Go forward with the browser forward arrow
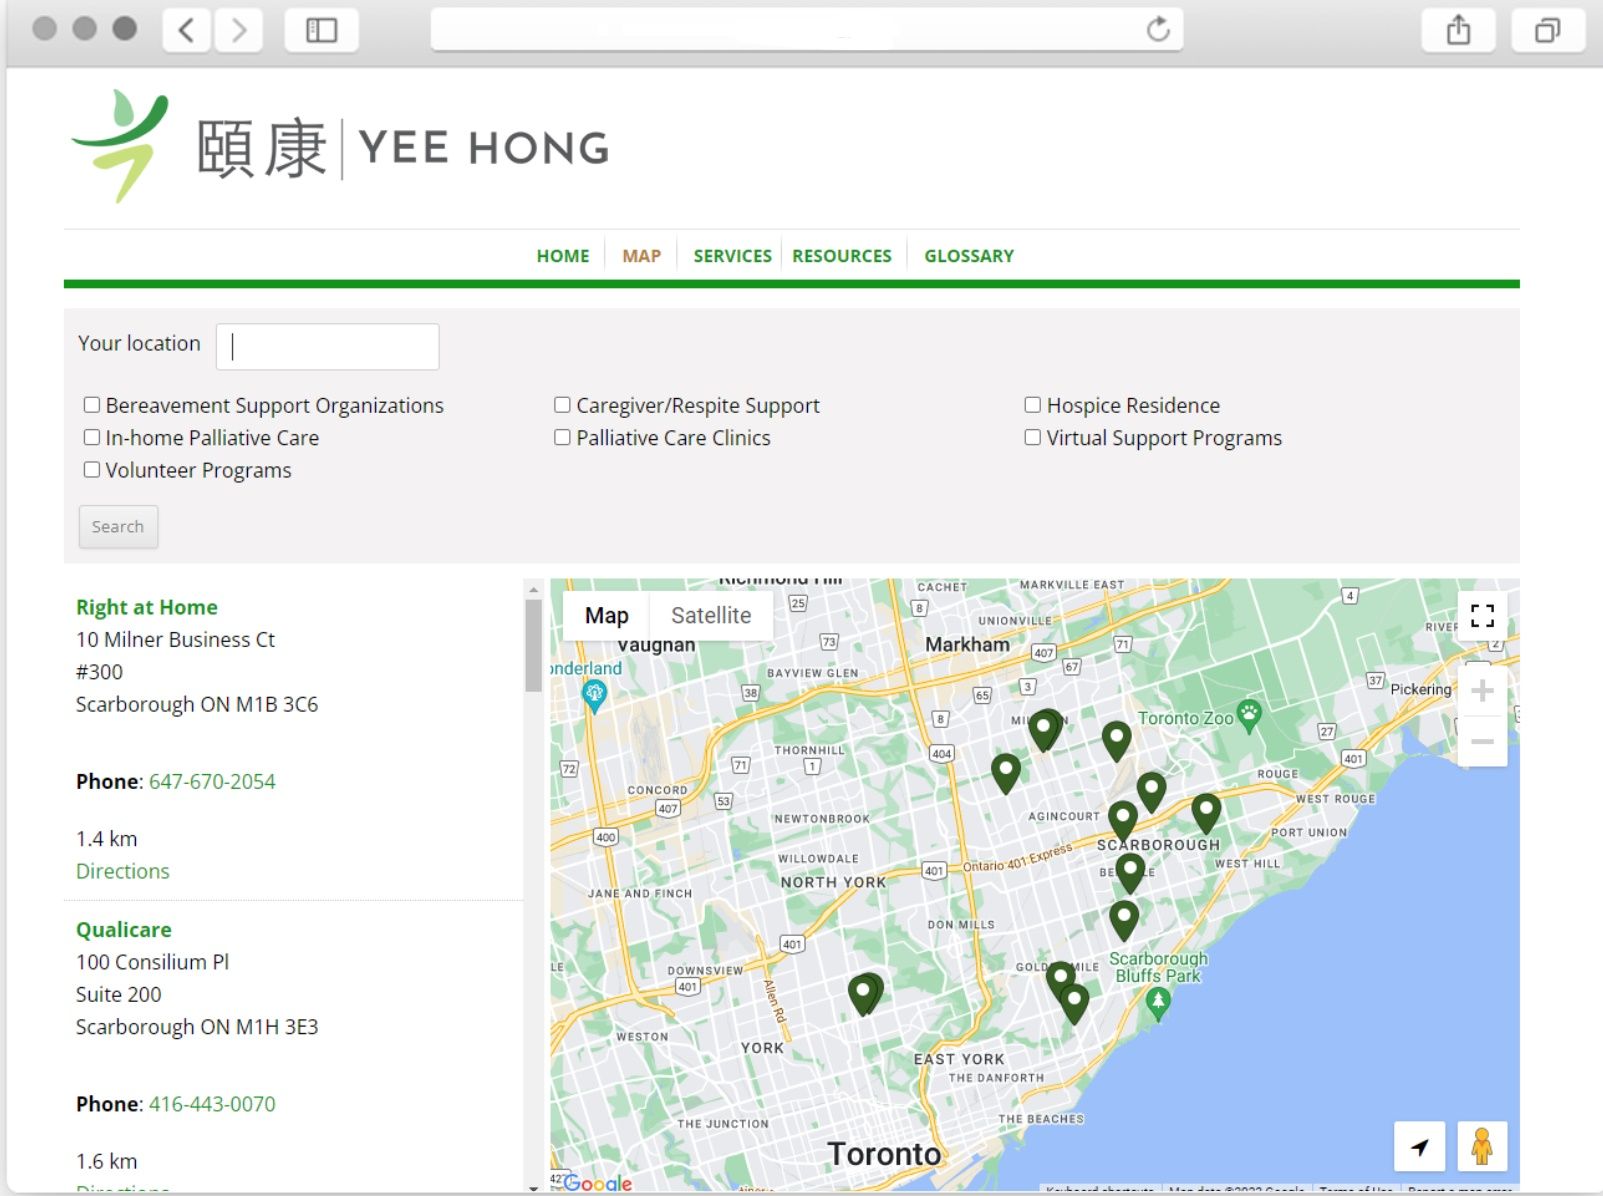 click(x=238, y=30)
